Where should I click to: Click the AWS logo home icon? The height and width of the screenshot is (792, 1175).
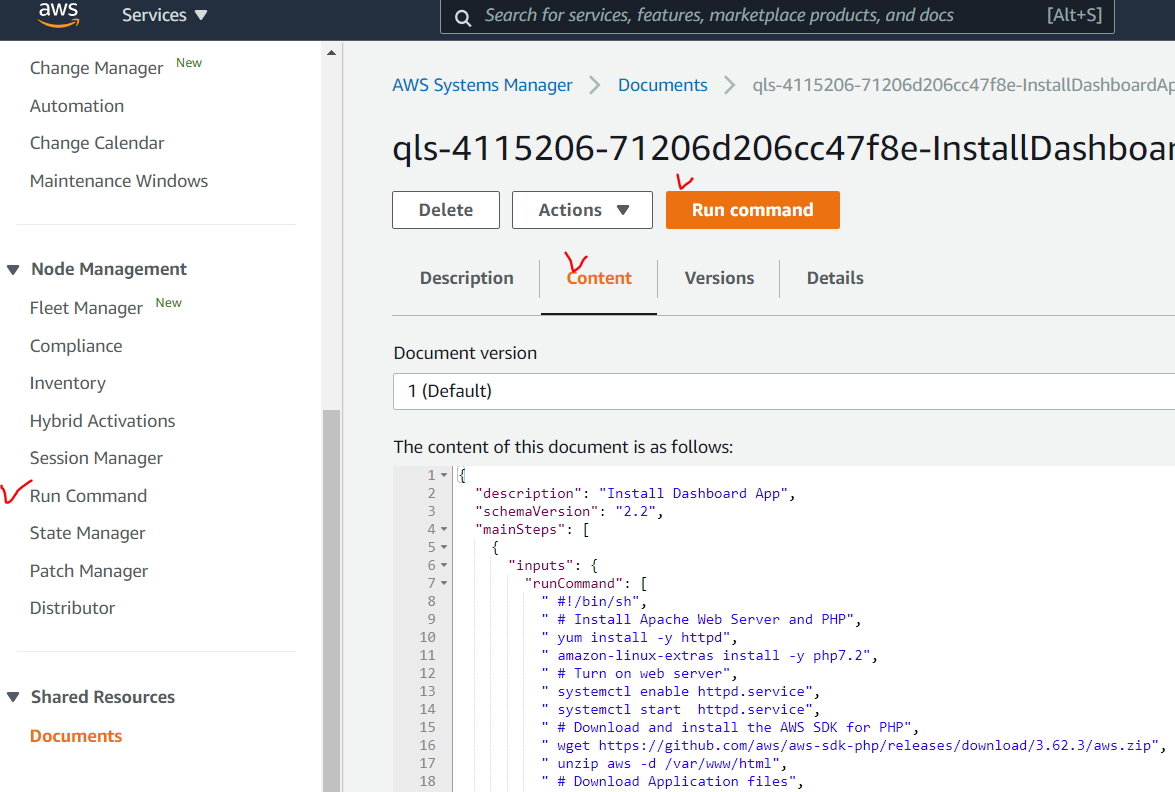pyautogui.click(x=58, y=14)
